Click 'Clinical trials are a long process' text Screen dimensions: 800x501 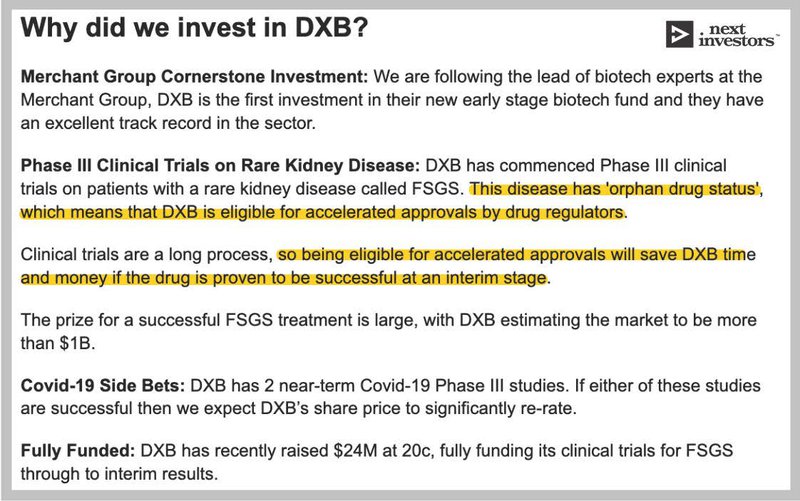coord(146,254)
